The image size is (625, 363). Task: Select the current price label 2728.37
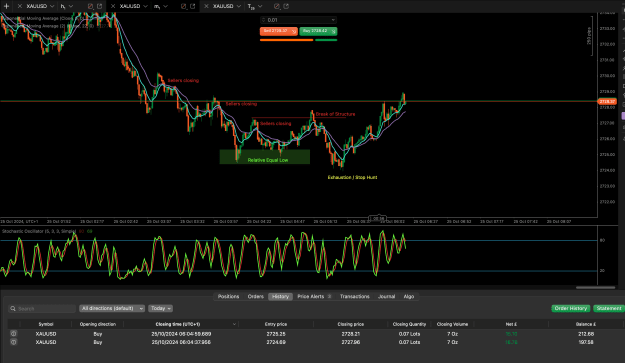coord(607,102)
